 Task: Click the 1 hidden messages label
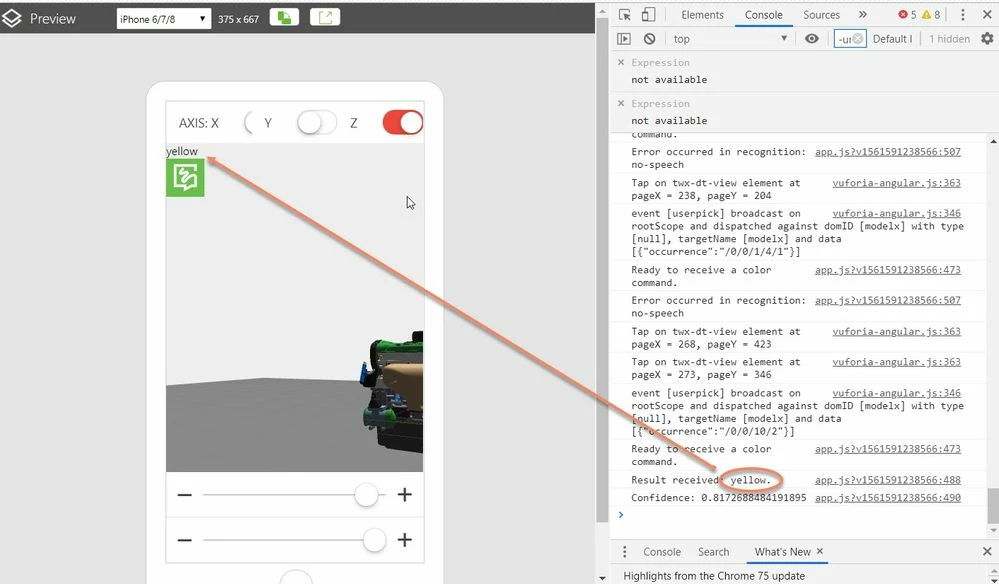coord(949,39)
